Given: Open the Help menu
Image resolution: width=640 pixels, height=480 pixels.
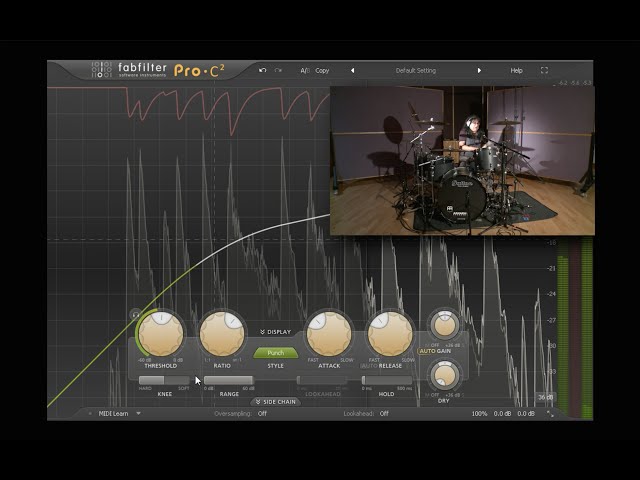Looking at the screenshot, I should pyautogui.click(x=516, y=71).
